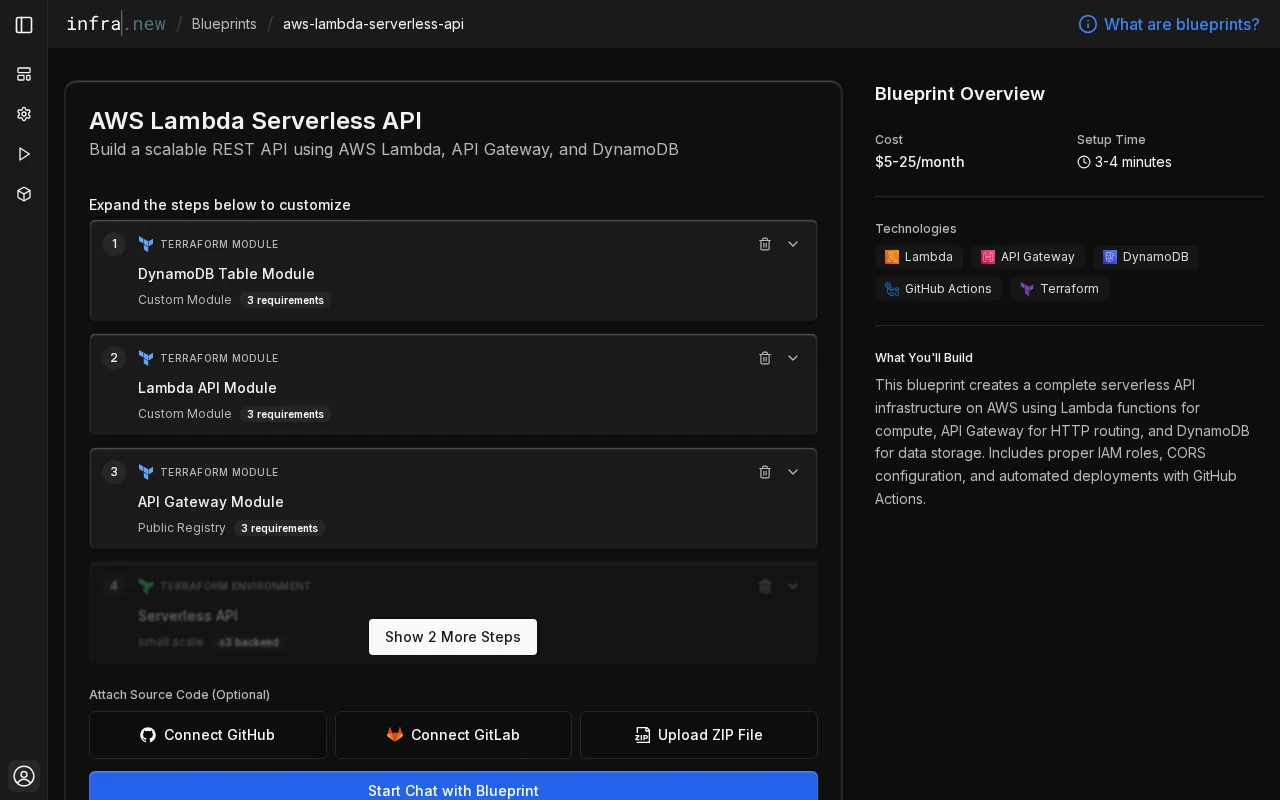Go to Blueprints breadcrumb
This screenshot has height=800, width=1280.
pos(224,24)
